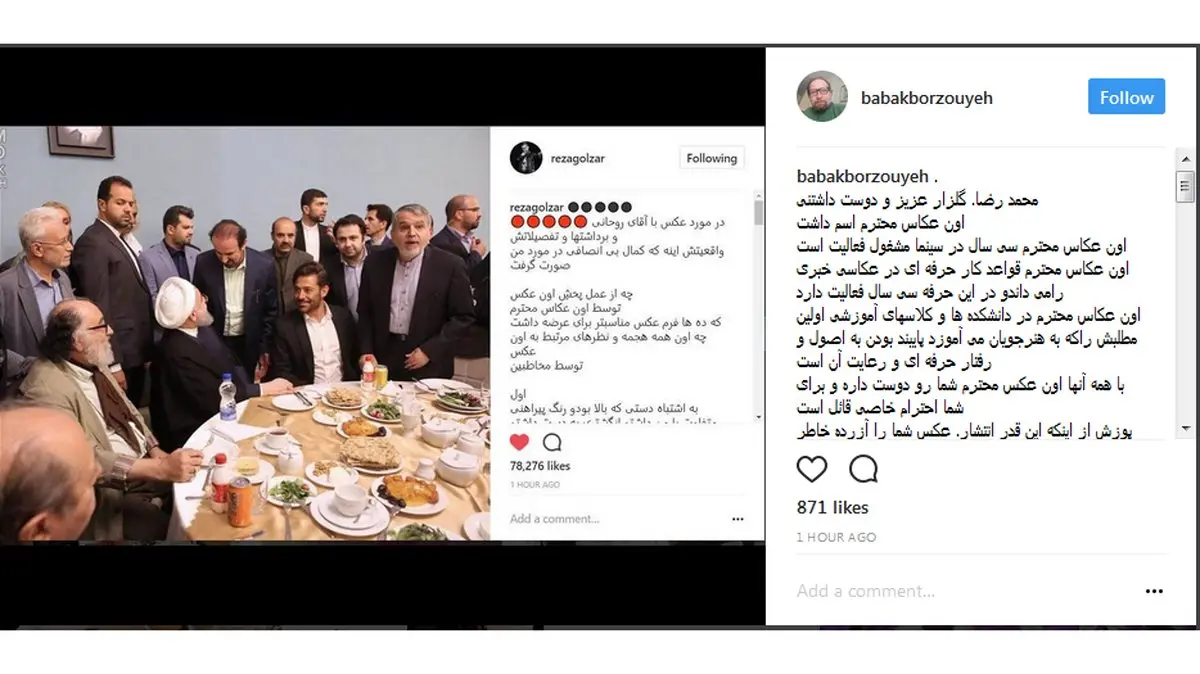Unlike the rezagolzar post via red heart
The width and height of the screenshot is (1200, 674).
[x=519, y=442]
